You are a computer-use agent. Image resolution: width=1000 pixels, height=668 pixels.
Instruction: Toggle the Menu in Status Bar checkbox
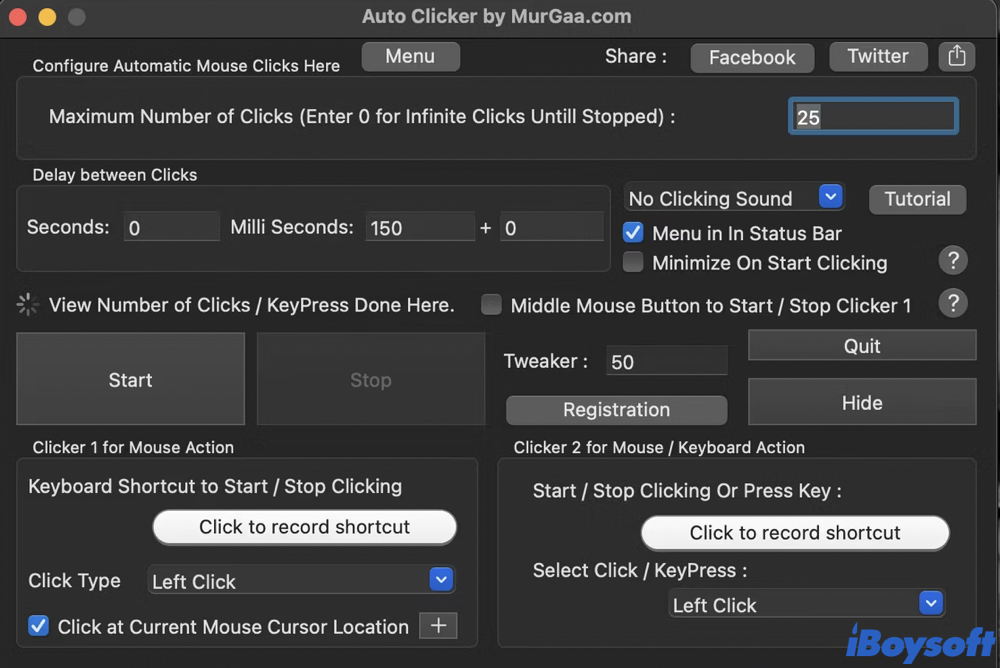click(632, 233)
